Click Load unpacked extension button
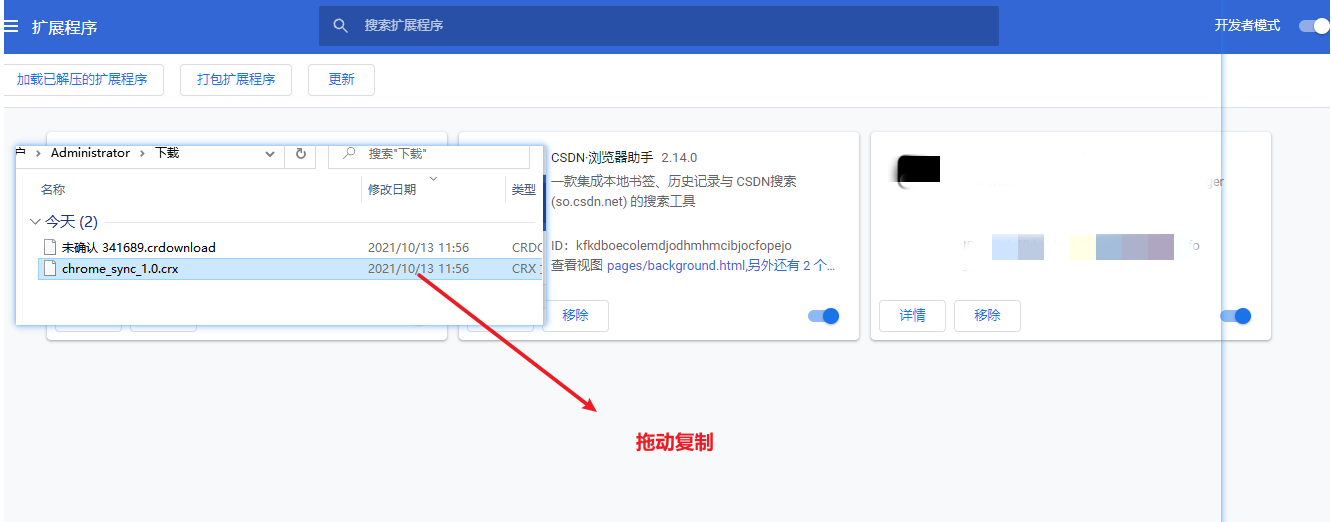This screenshot has width=1332, height=522. click(82, 80)
